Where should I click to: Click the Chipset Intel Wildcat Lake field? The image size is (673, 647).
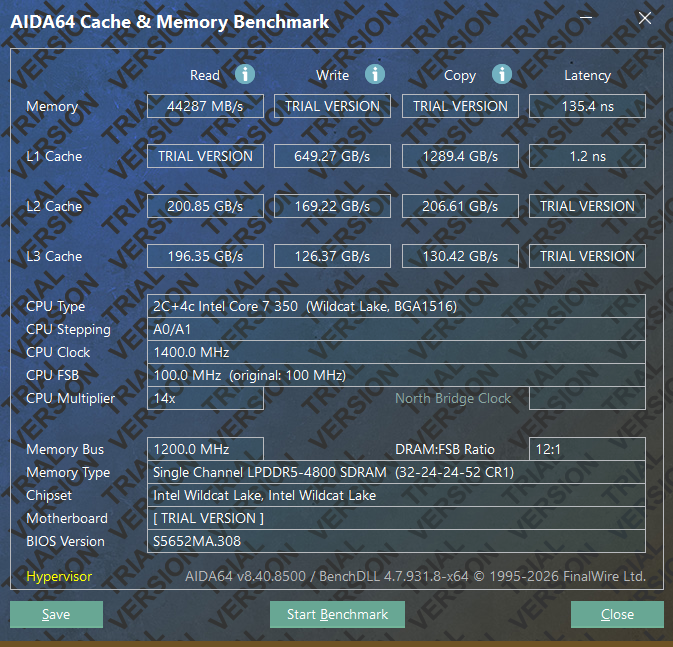coord(396,495)
